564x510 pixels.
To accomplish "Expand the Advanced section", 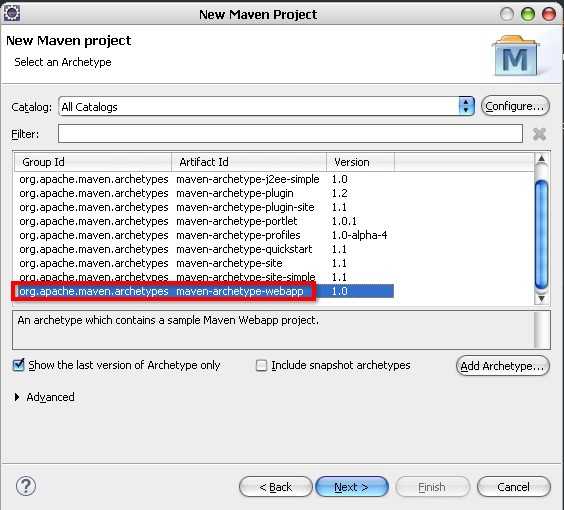I will pyautogui.click(x=17, y=397).
